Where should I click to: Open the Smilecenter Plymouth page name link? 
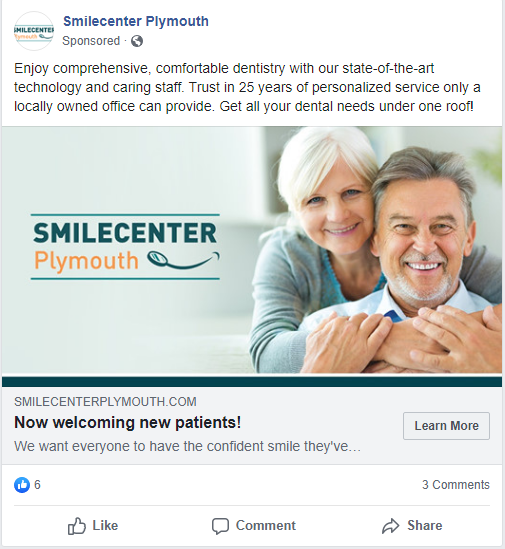pos(136,21)
